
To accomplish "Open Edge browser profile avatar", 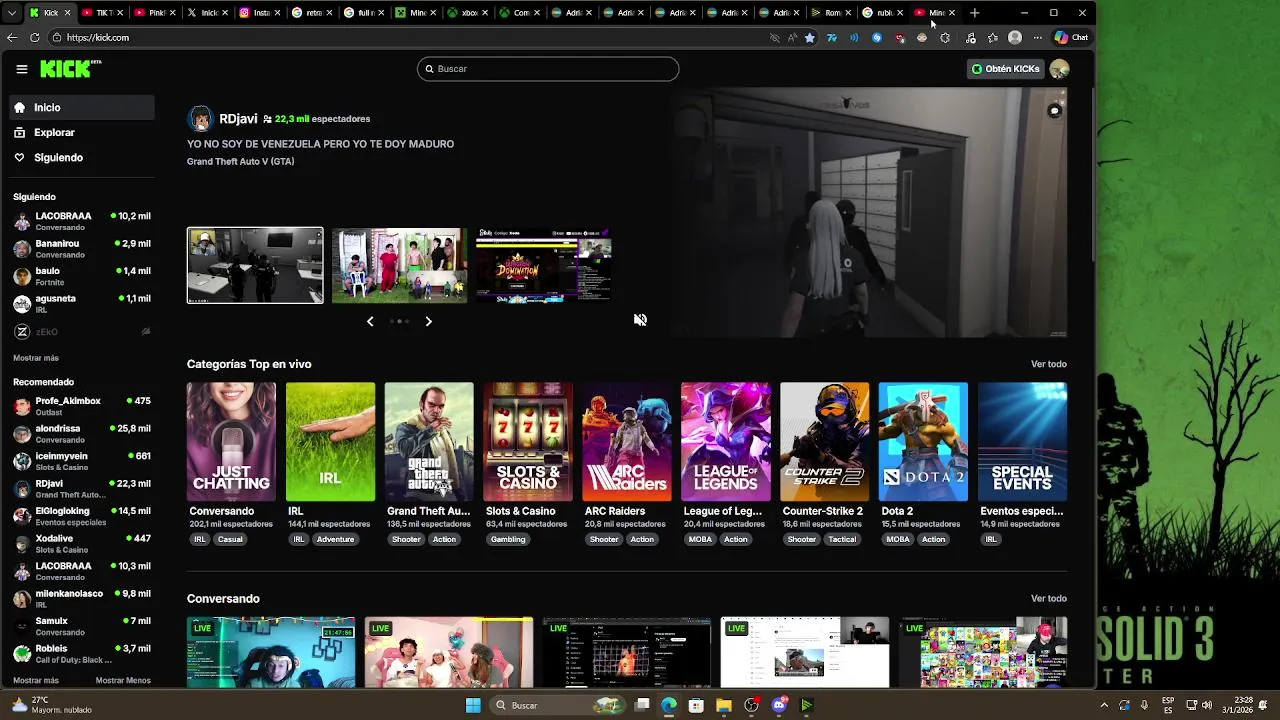I will [1015, 38].
